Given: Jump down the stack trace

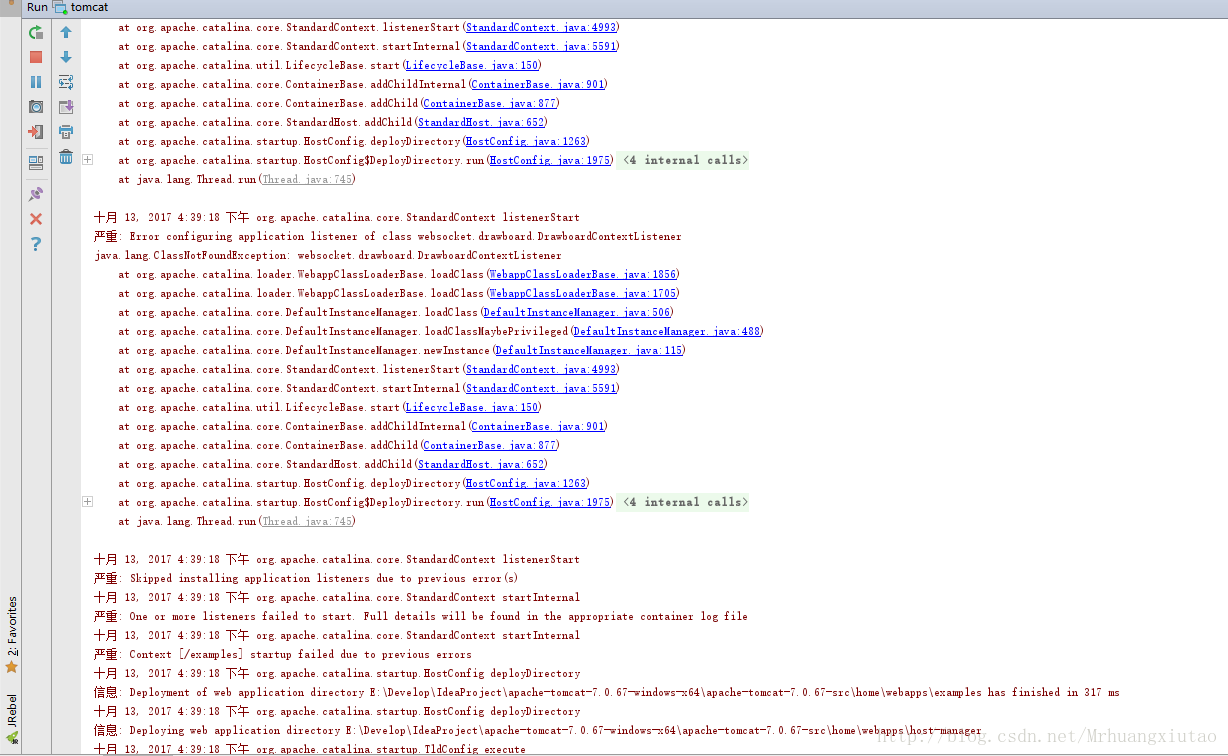Looking at the screenshot, I should point(66,58).
